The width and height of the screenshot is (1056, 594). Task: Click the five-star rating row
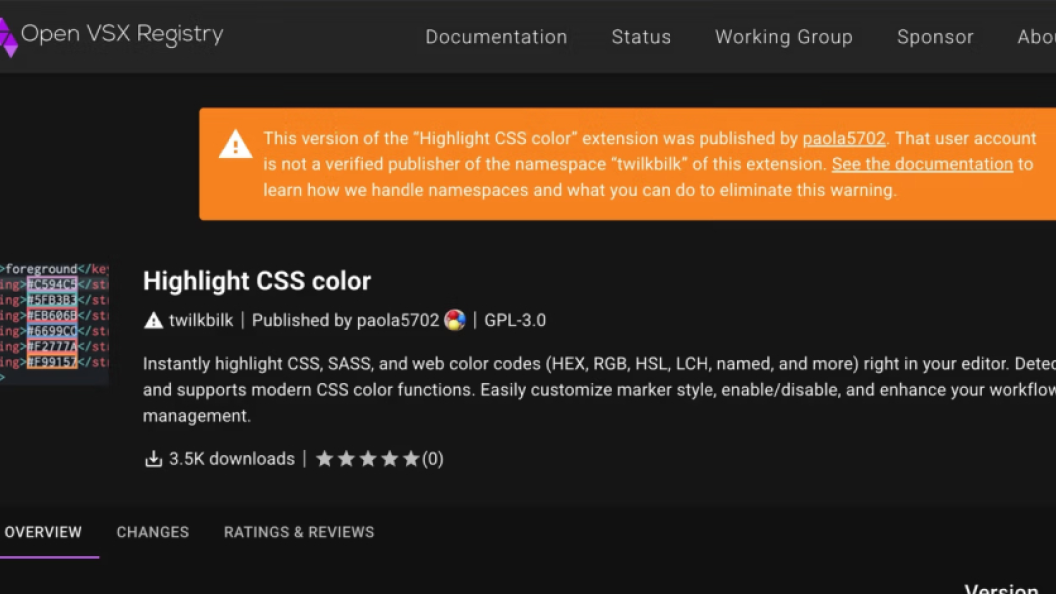[x=368, y=459]
